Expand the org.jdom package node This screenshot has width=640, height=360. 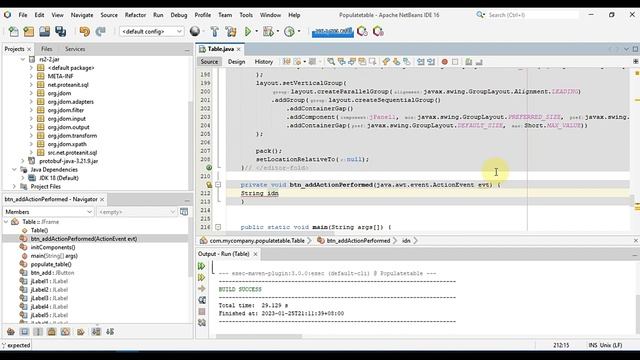(x=31, y=93)
